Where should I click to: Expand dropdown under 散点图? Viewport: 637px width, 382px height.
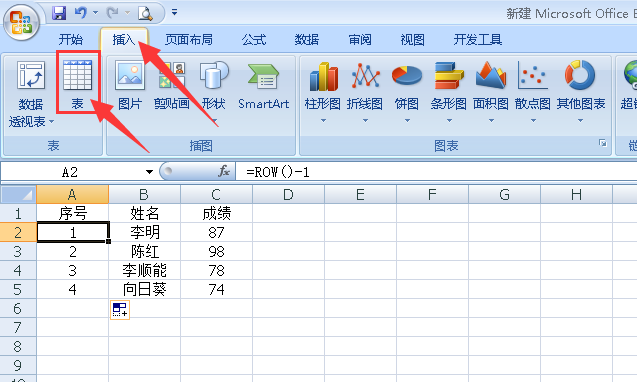point(533,121)
